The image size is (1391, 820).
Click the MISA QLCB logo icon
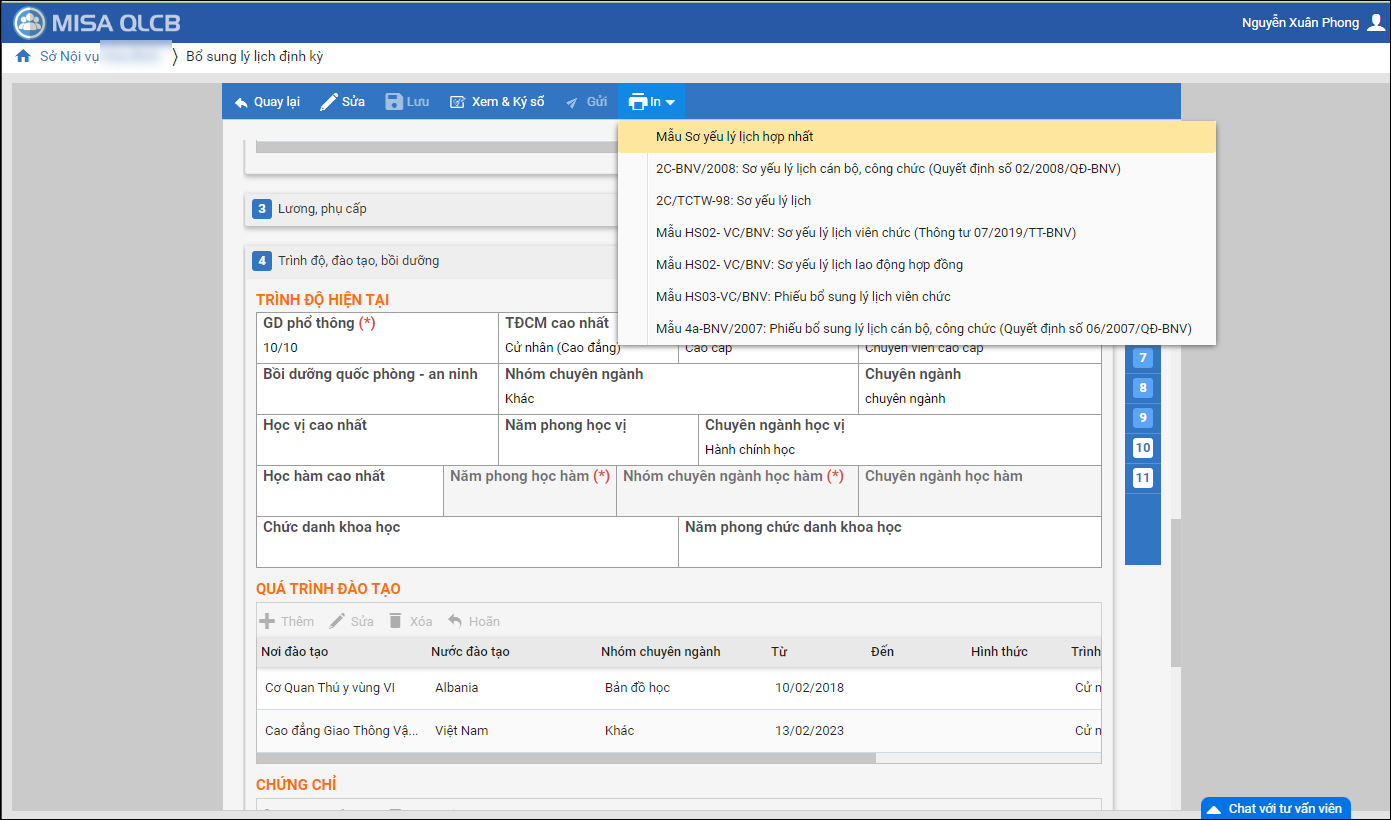tap(30, 22)
